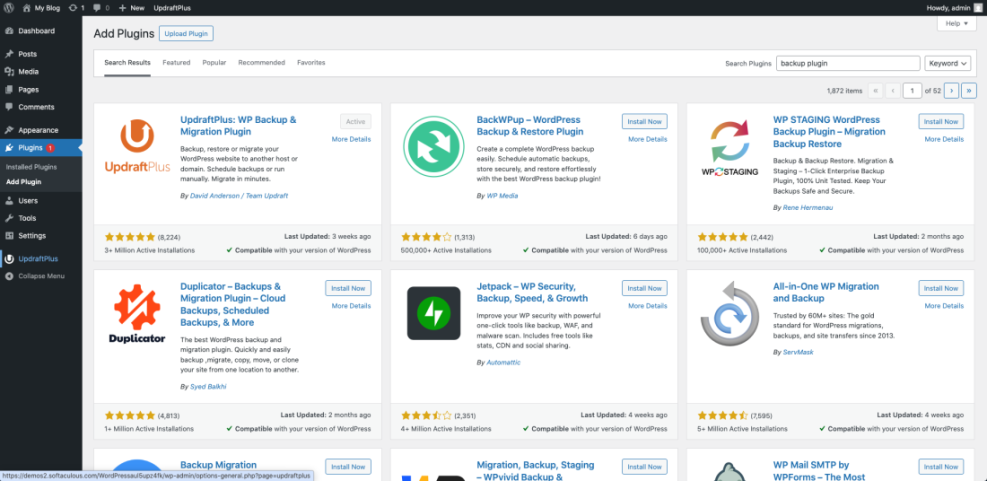Click the UpdraftPlus plugin logo
This screenshot has height=481, width=987.
point(137,146)
